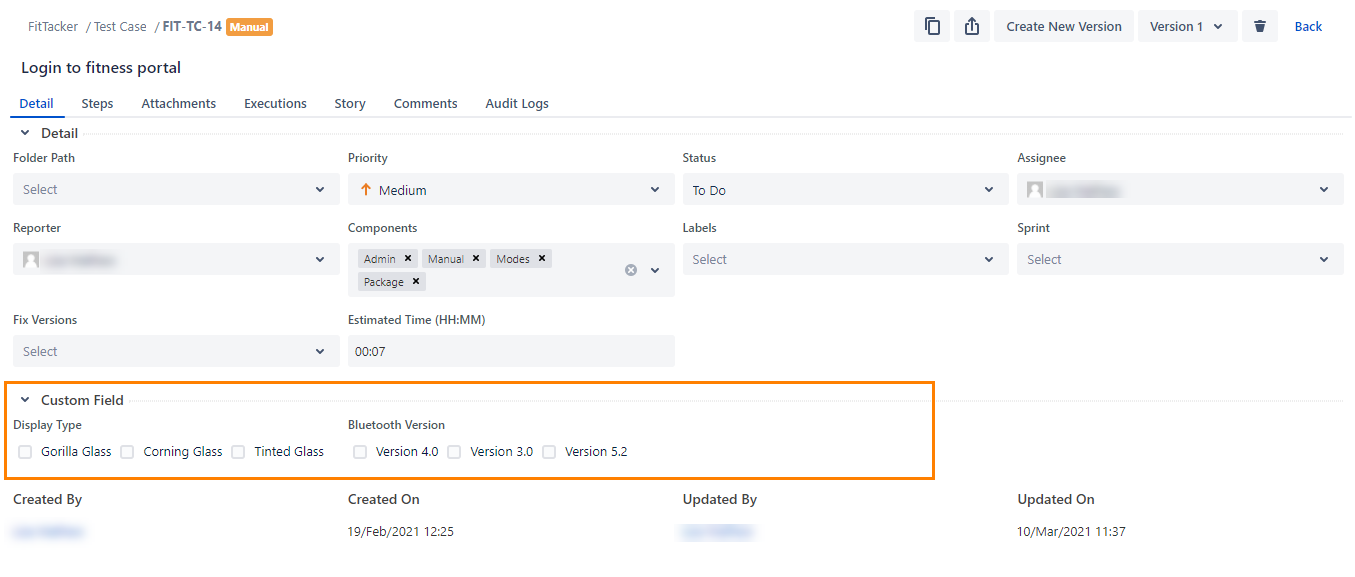1355x577 pixels.
Task: Switch to the Steps tab
Action: tap(97, 103)
